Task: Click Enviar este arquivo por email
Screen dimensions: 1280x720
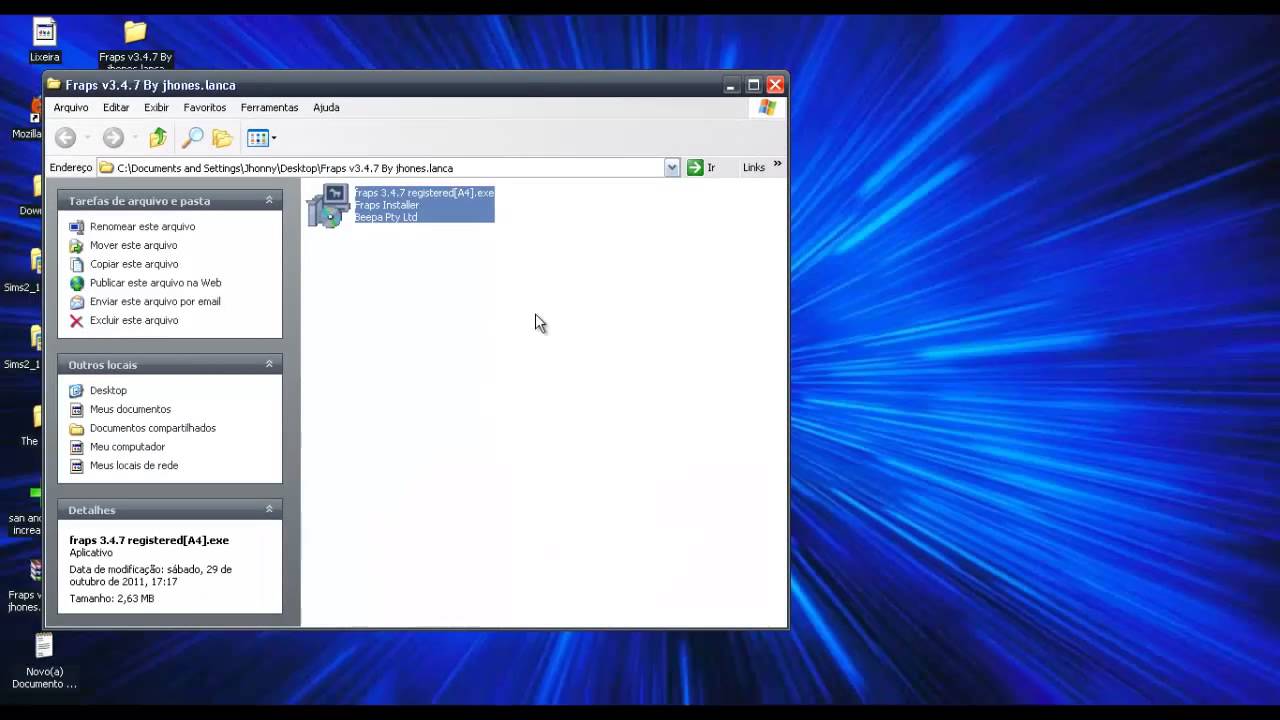Action: pos(155,301)
